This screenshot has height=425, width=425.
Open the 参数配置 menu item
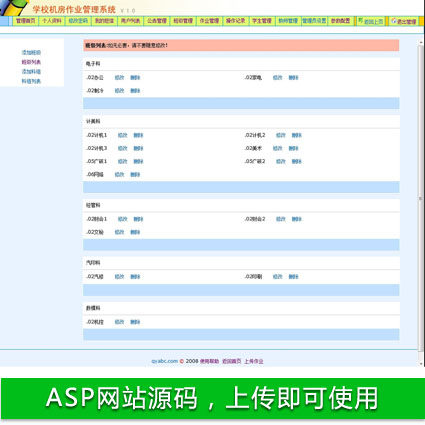pos(340,21)
